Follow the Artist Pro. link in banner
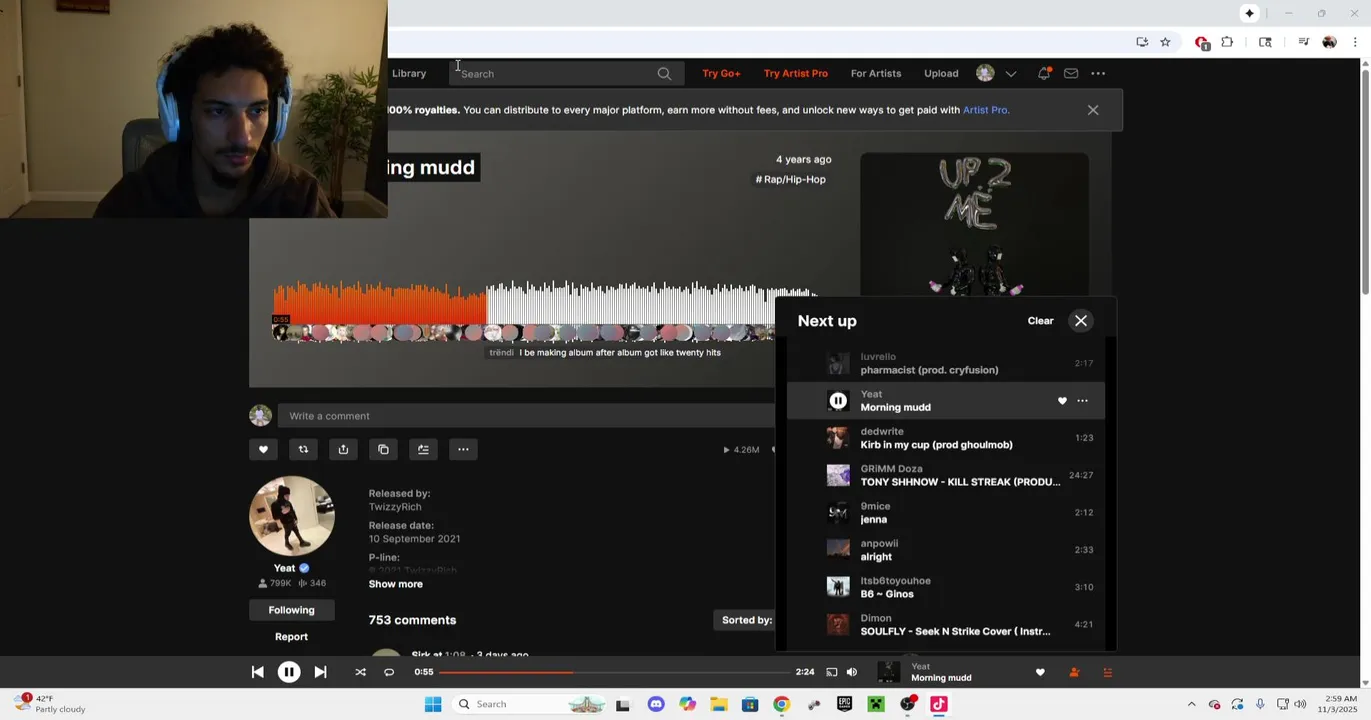Image resolution: width=1371 pixels, height=720 pixels. pyautogui.click(x=986, y=110)
